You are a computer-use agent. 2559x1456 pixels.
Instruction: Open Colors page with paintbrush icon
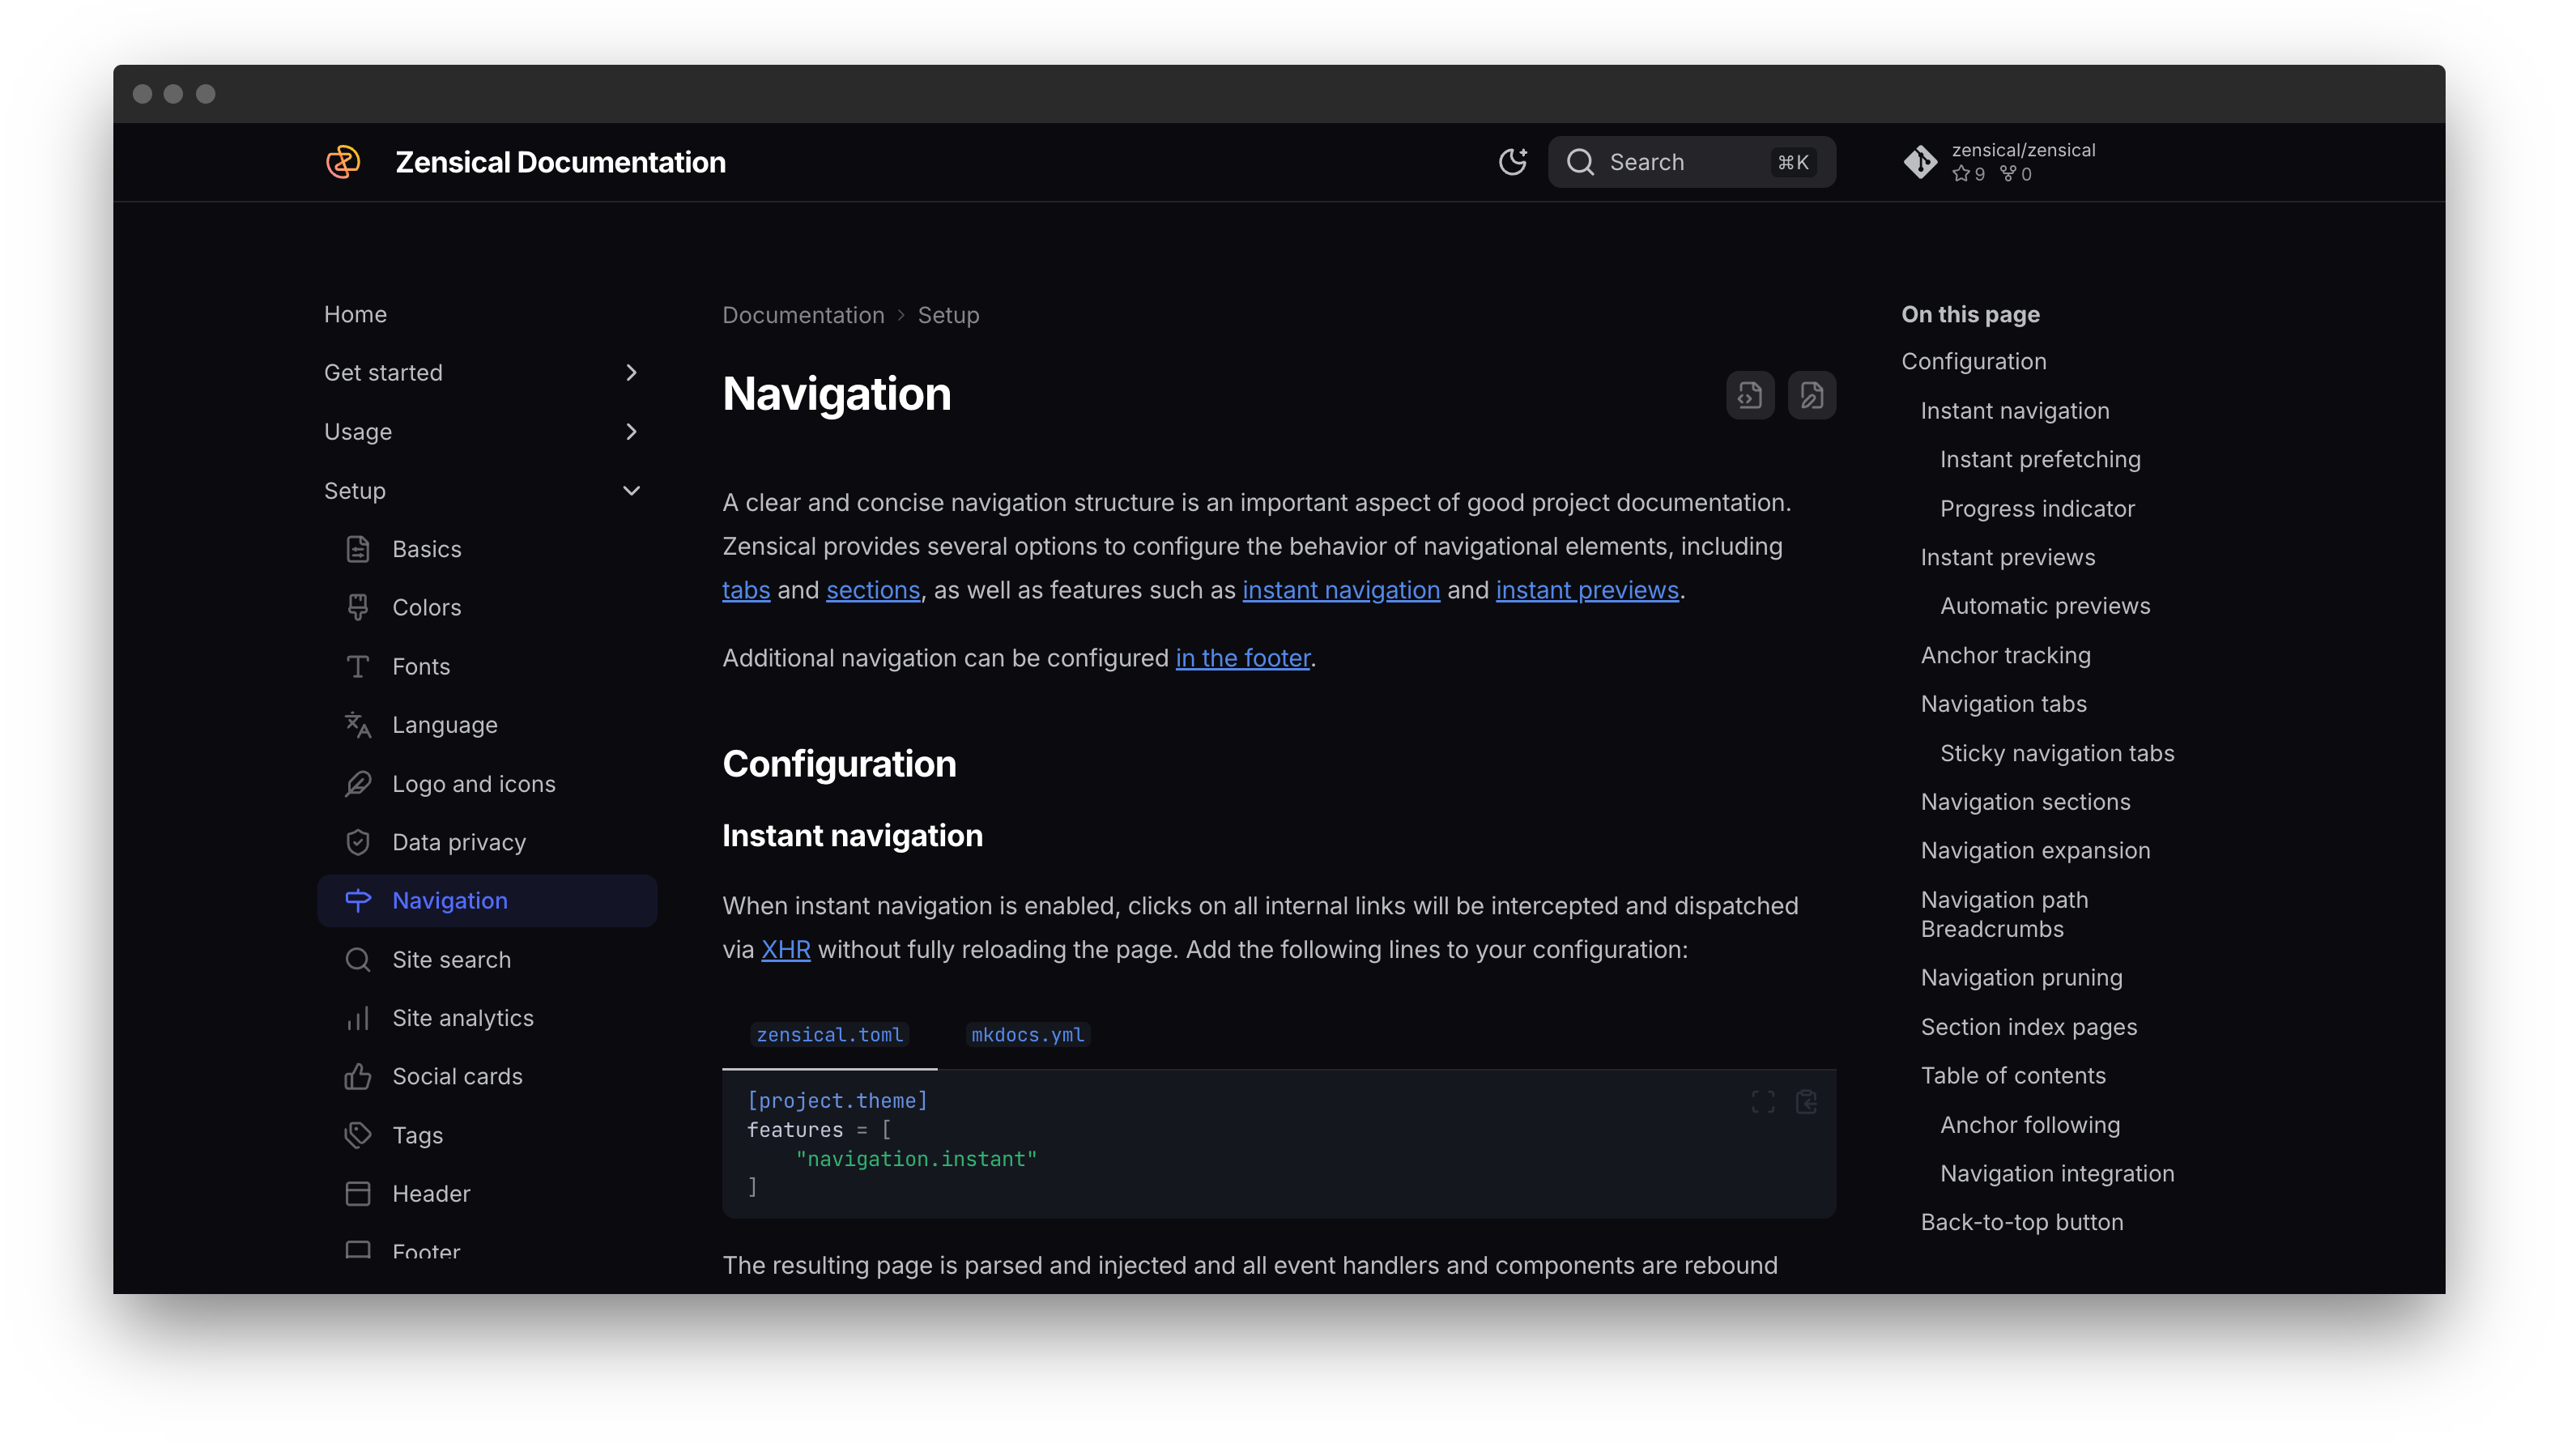[426, 608]
